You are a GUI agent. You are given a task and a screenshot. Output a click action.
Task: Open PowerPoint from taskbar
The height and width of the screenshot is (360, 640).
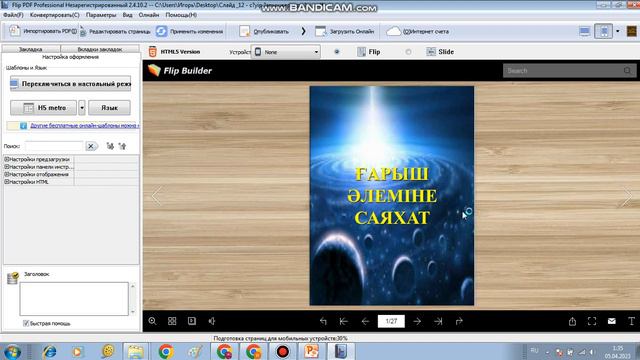(x=311, y=351)
